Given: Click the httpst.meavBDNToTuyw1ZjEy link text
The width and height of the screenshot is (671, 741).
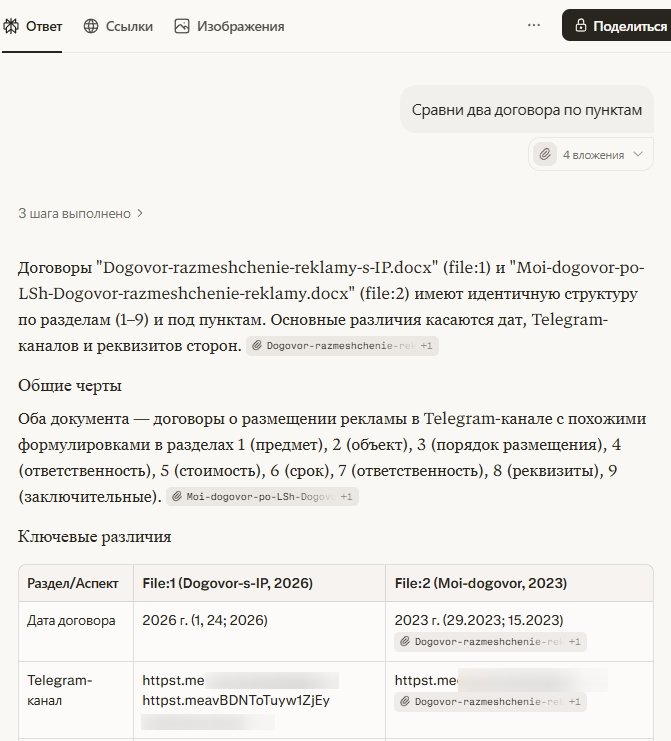Looking at the screenshot, I should [236, 700].
